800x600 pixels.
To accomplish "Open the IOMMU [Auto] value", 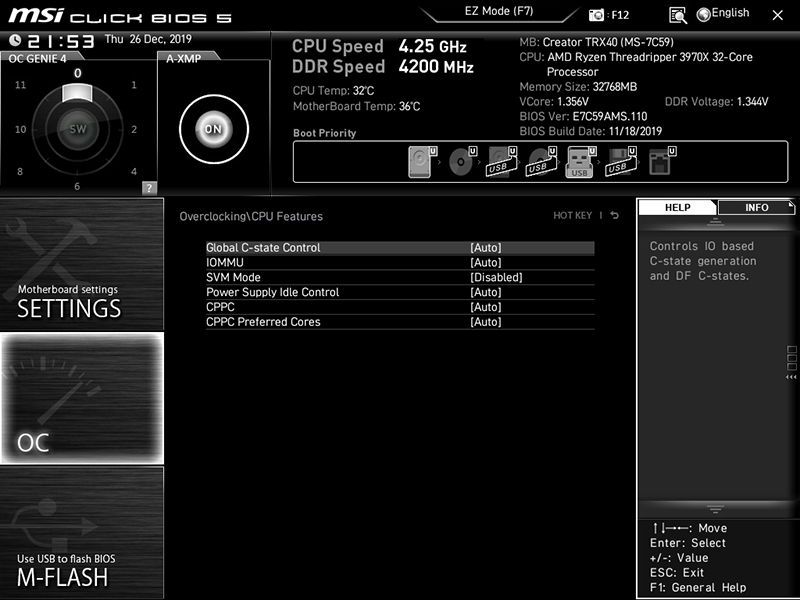I will [x=486, y=262].
